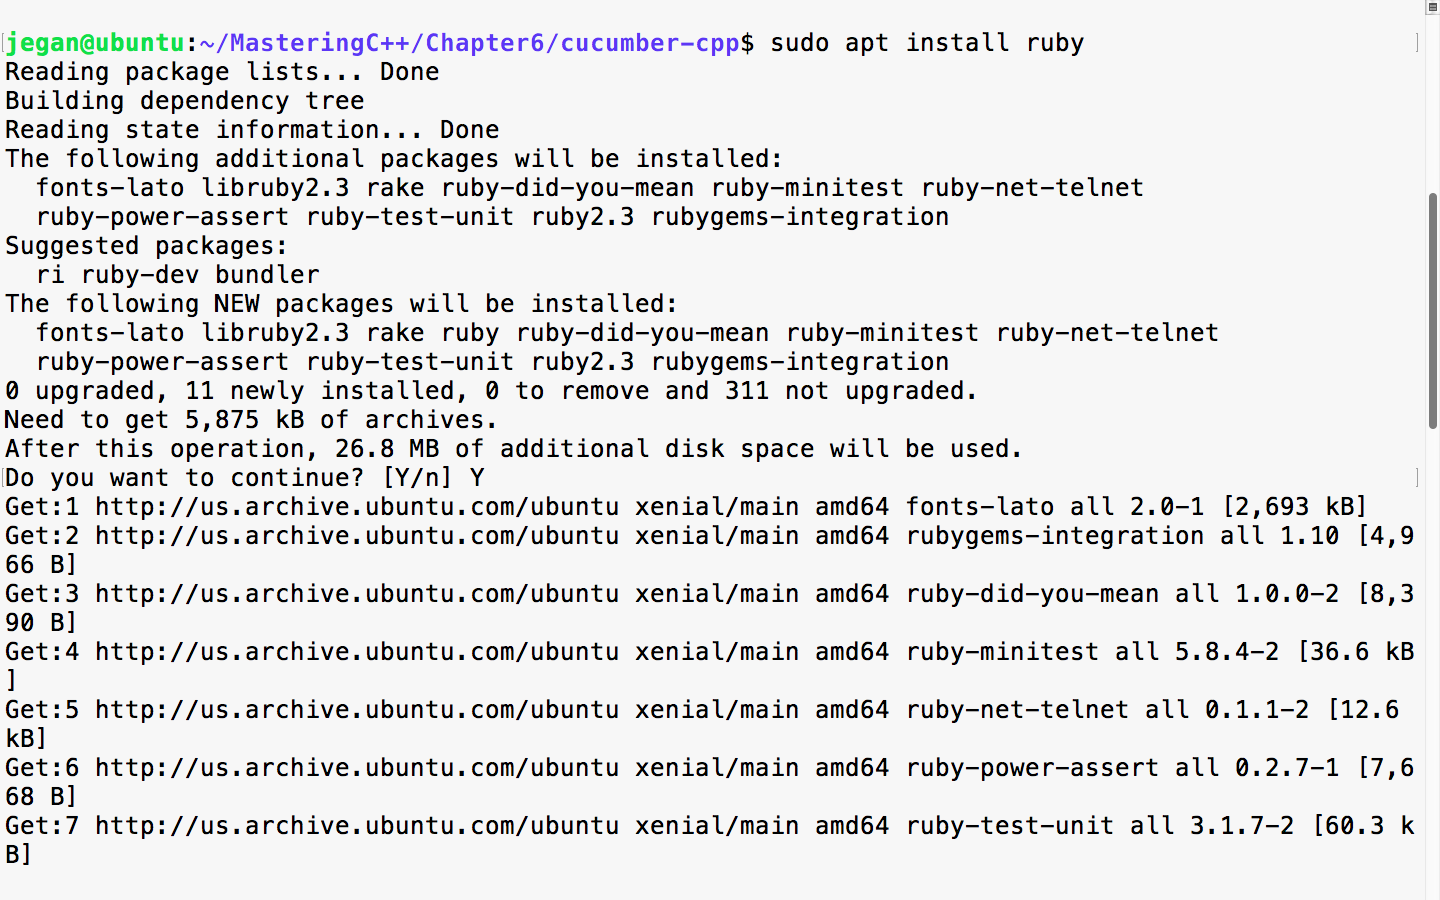
Task: Click the jegan@ubuntu username in the prompt
Action: [x=95, y=43]
